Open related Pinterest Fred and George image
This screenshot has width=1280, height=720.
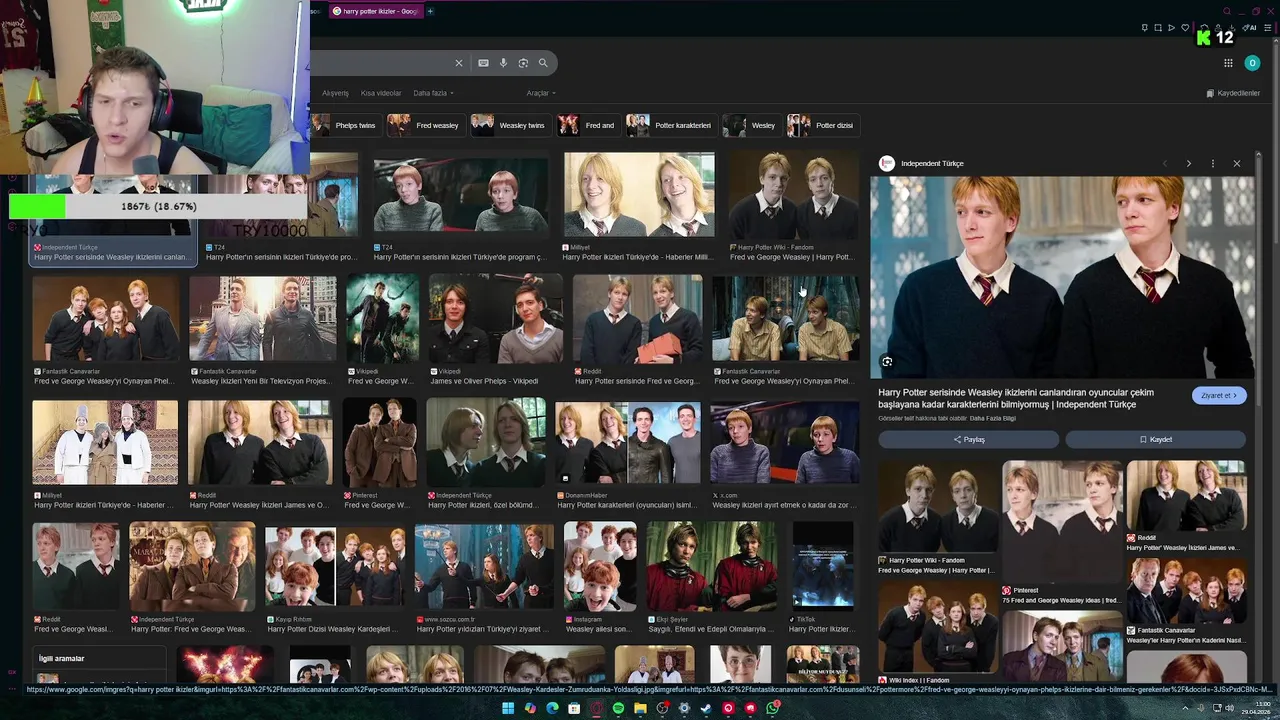point(1062,521)
